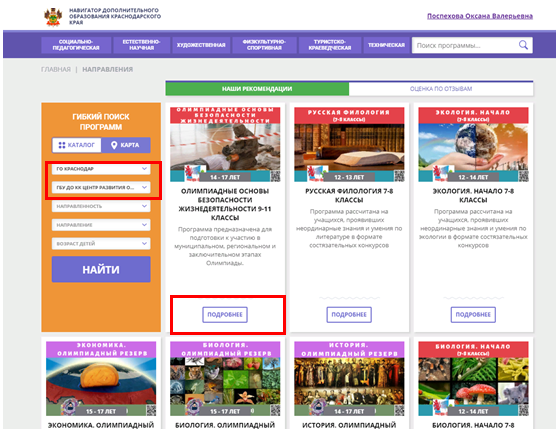Expand the ГО Краснодар municipality dropdown
The height and width of the screenshot is (433, 556).
pyautogui.click(x=101, y=169)
